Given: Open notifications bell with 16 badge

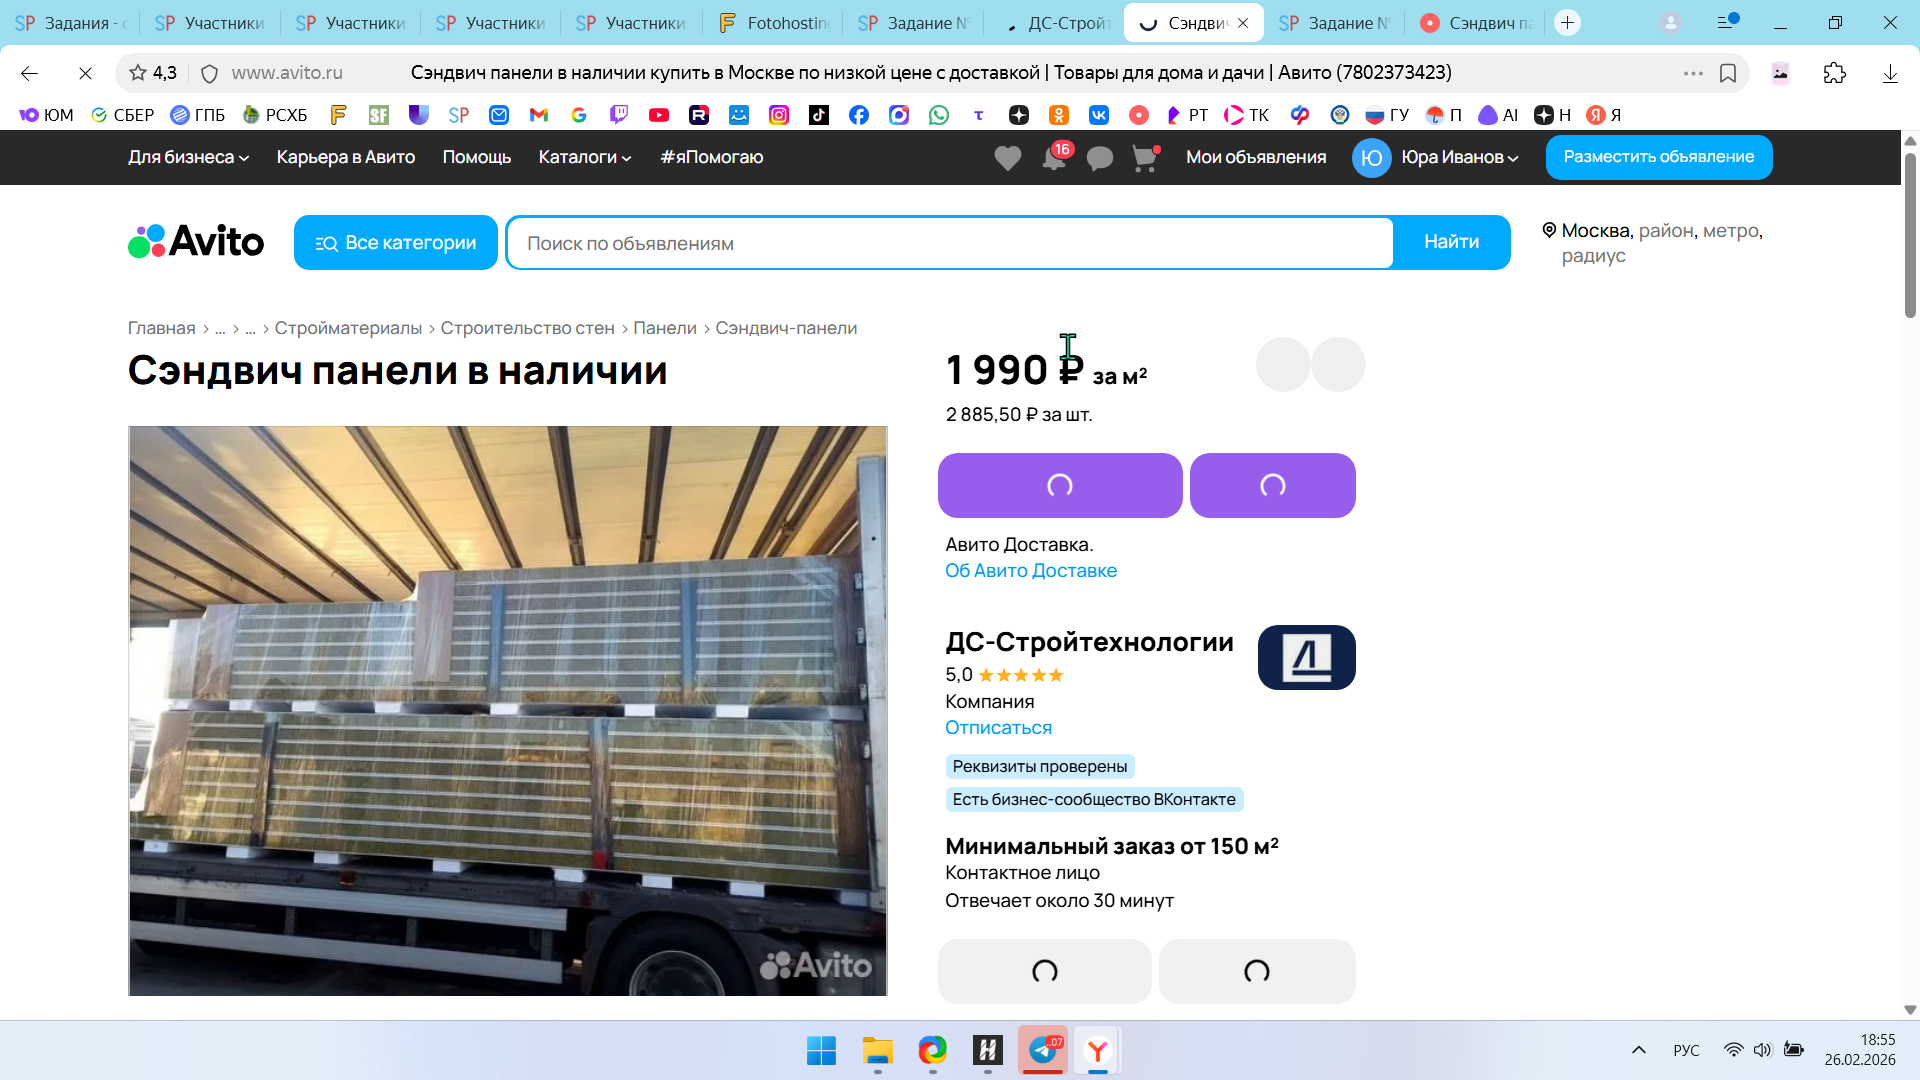Looking at the screenshot, I should pos(1054,158).
